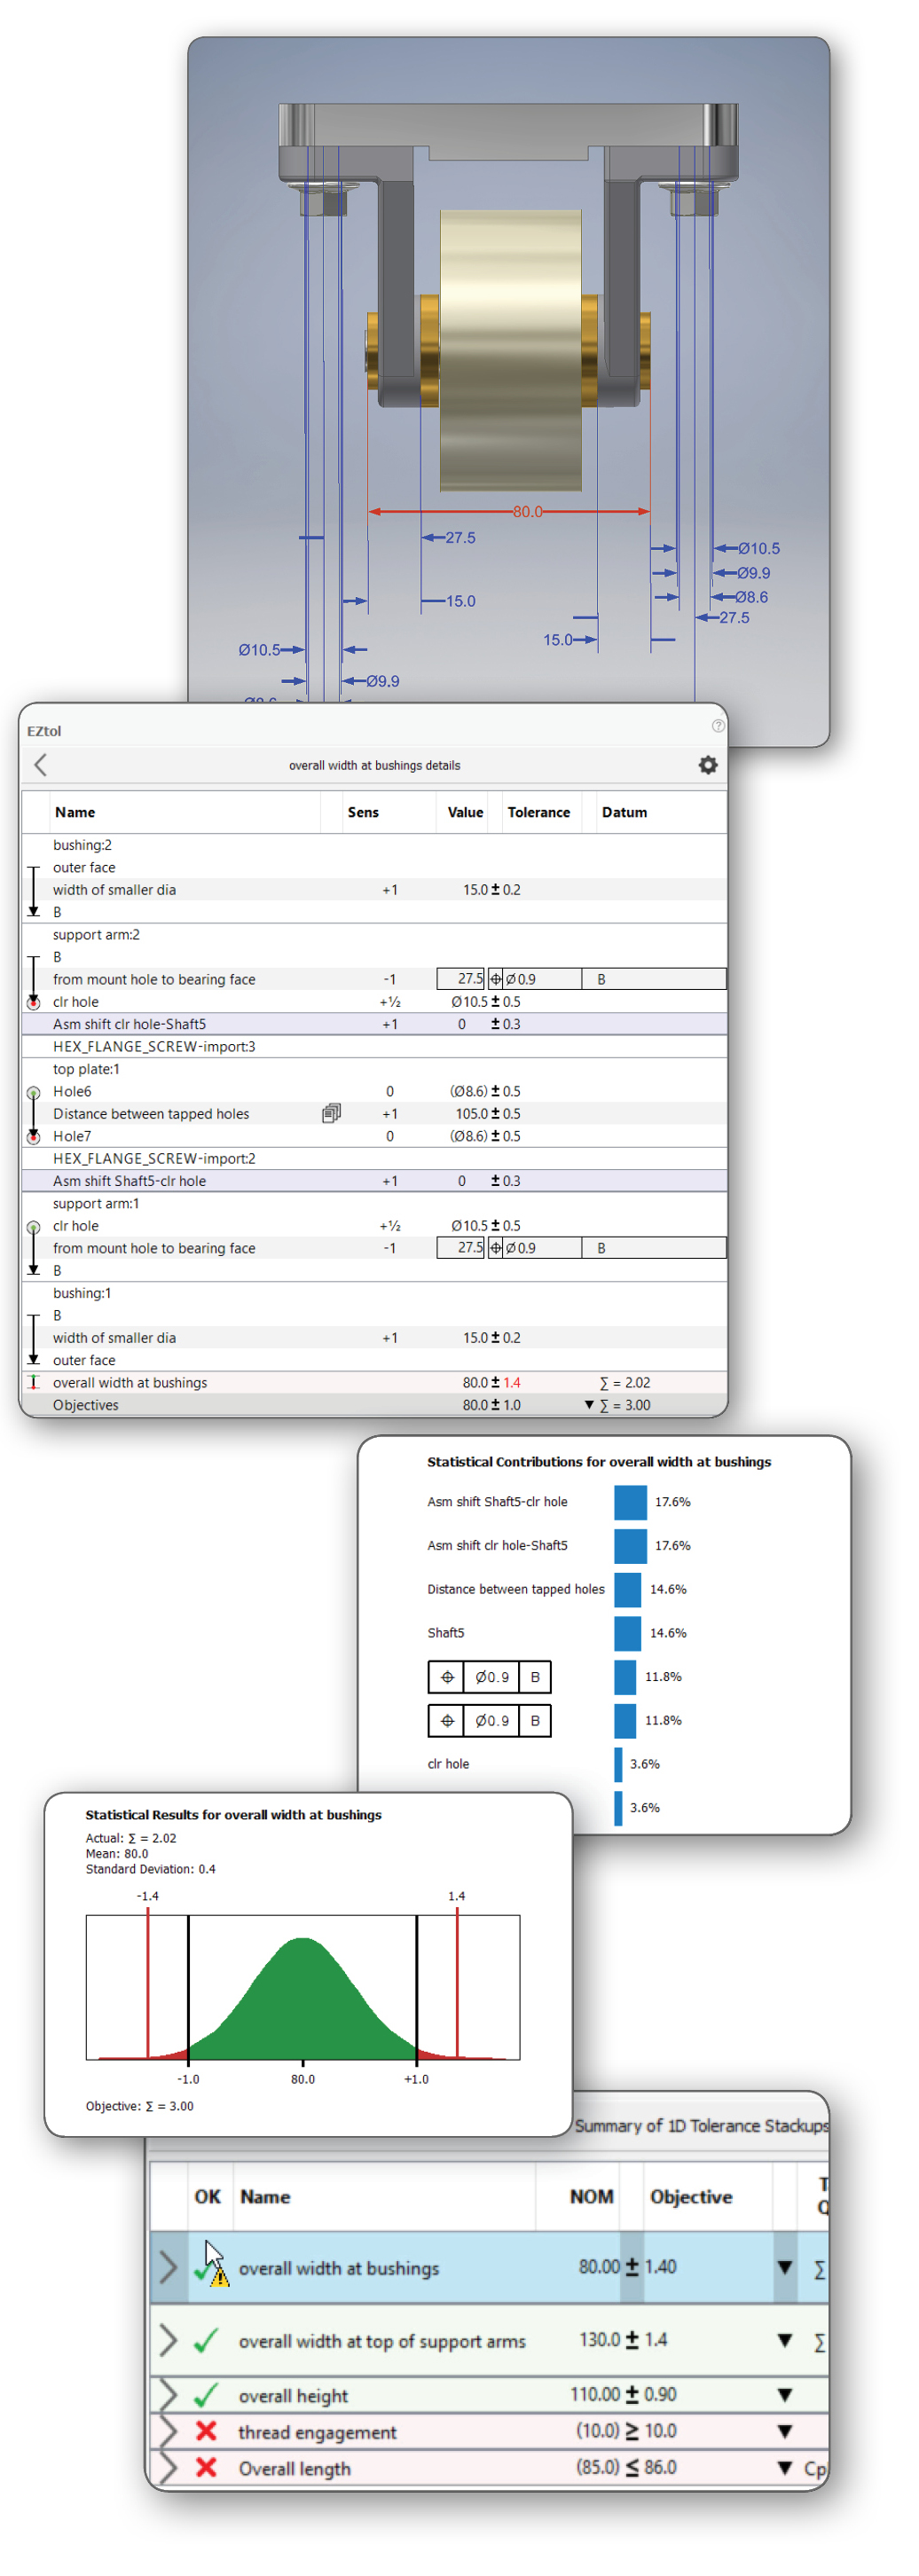The image size is (919, 2576).
Task: Click the copy icon beside Distance between tapped holes
Action: pyautogui.click(x=331, y=1113)
